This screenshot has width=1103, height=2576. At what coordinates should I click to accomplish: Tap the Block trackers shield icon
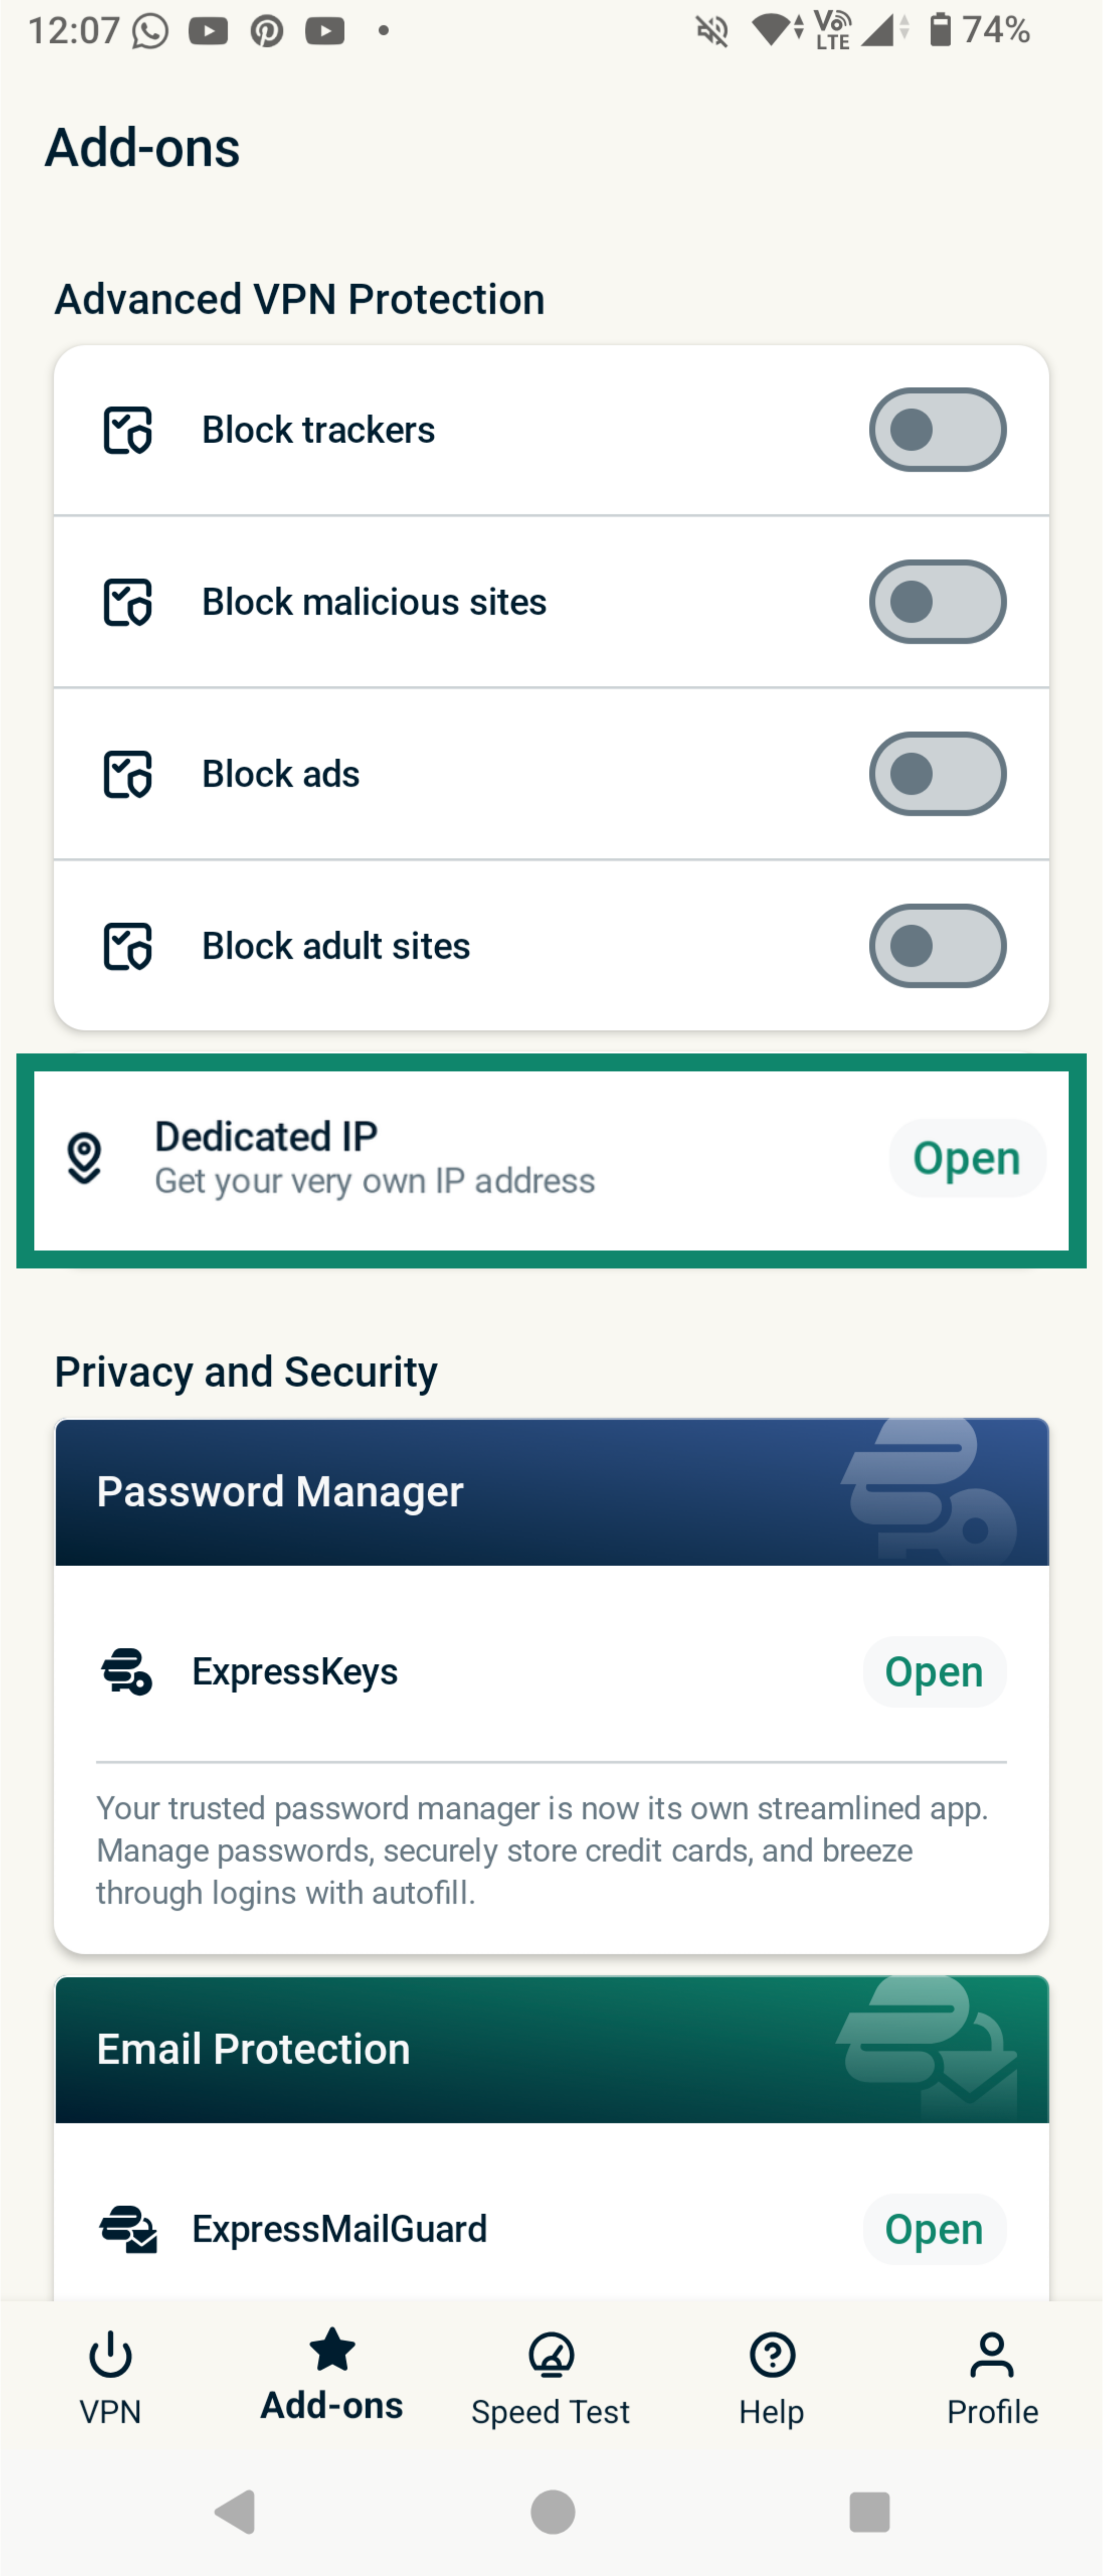click(x=128, y=430)
